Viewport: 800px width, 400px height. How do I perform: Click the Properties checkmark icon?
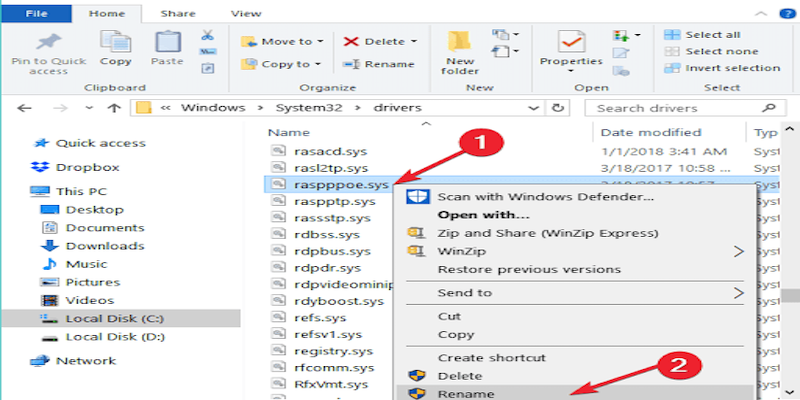click(x=571, y=42)
